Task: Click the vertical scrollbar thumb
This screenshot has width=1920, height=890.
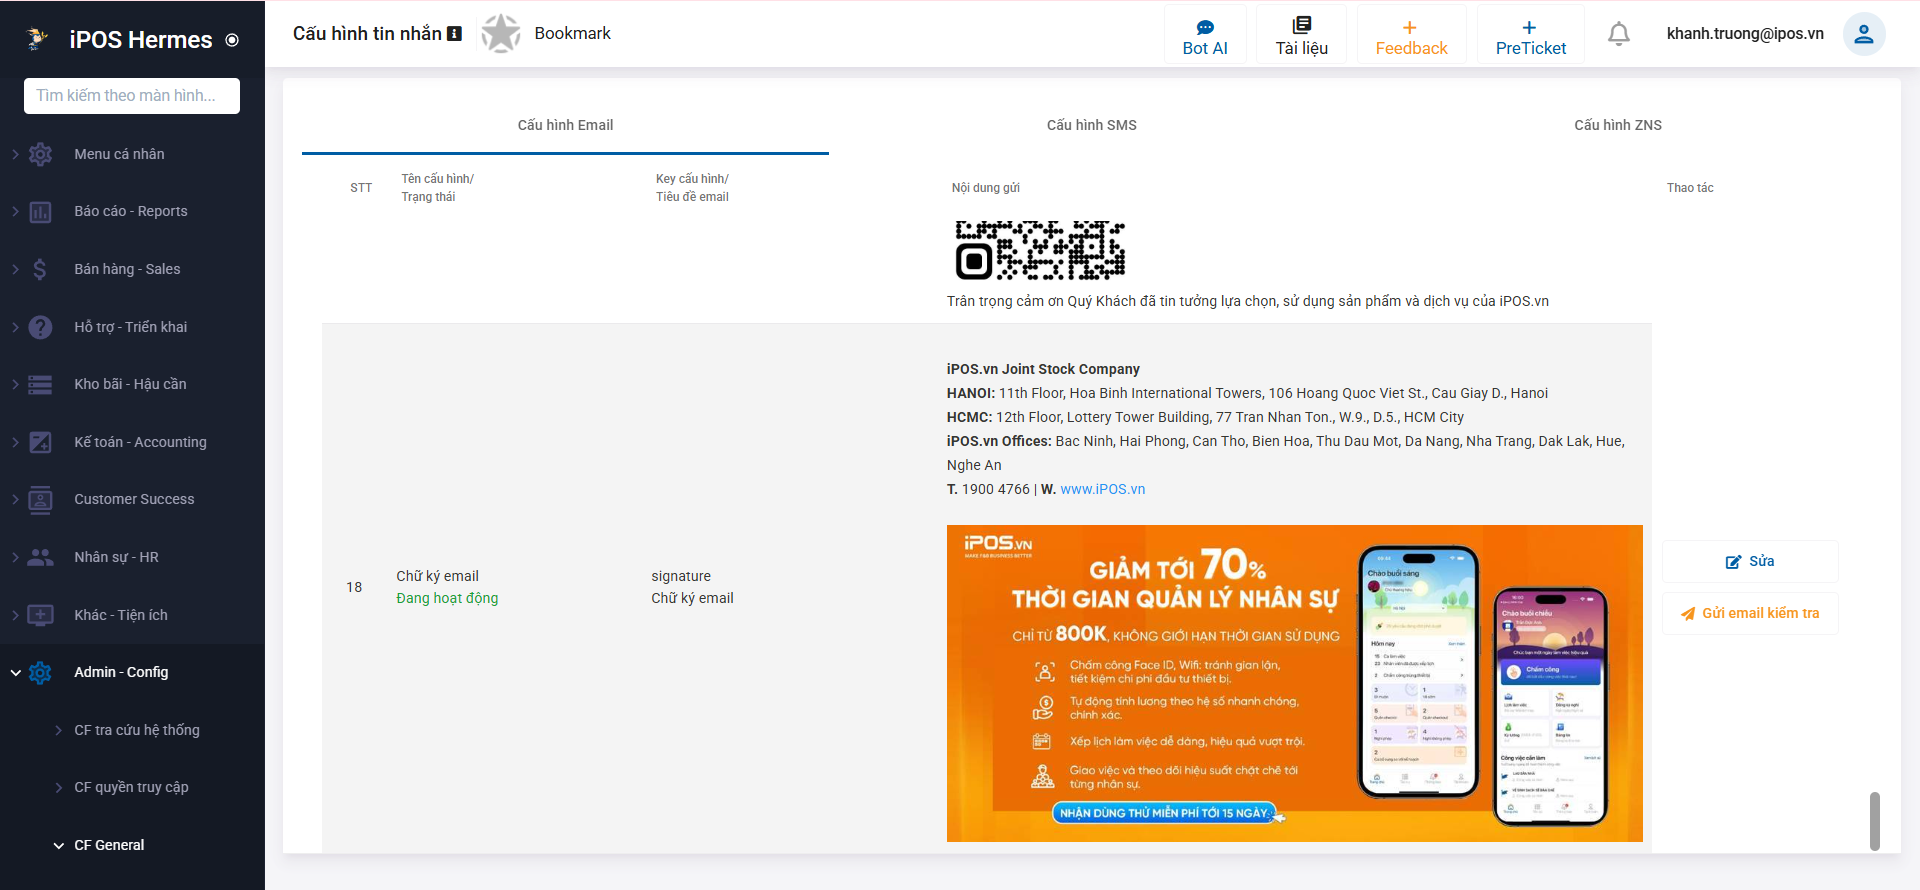Action: [x=1875, y=821]
